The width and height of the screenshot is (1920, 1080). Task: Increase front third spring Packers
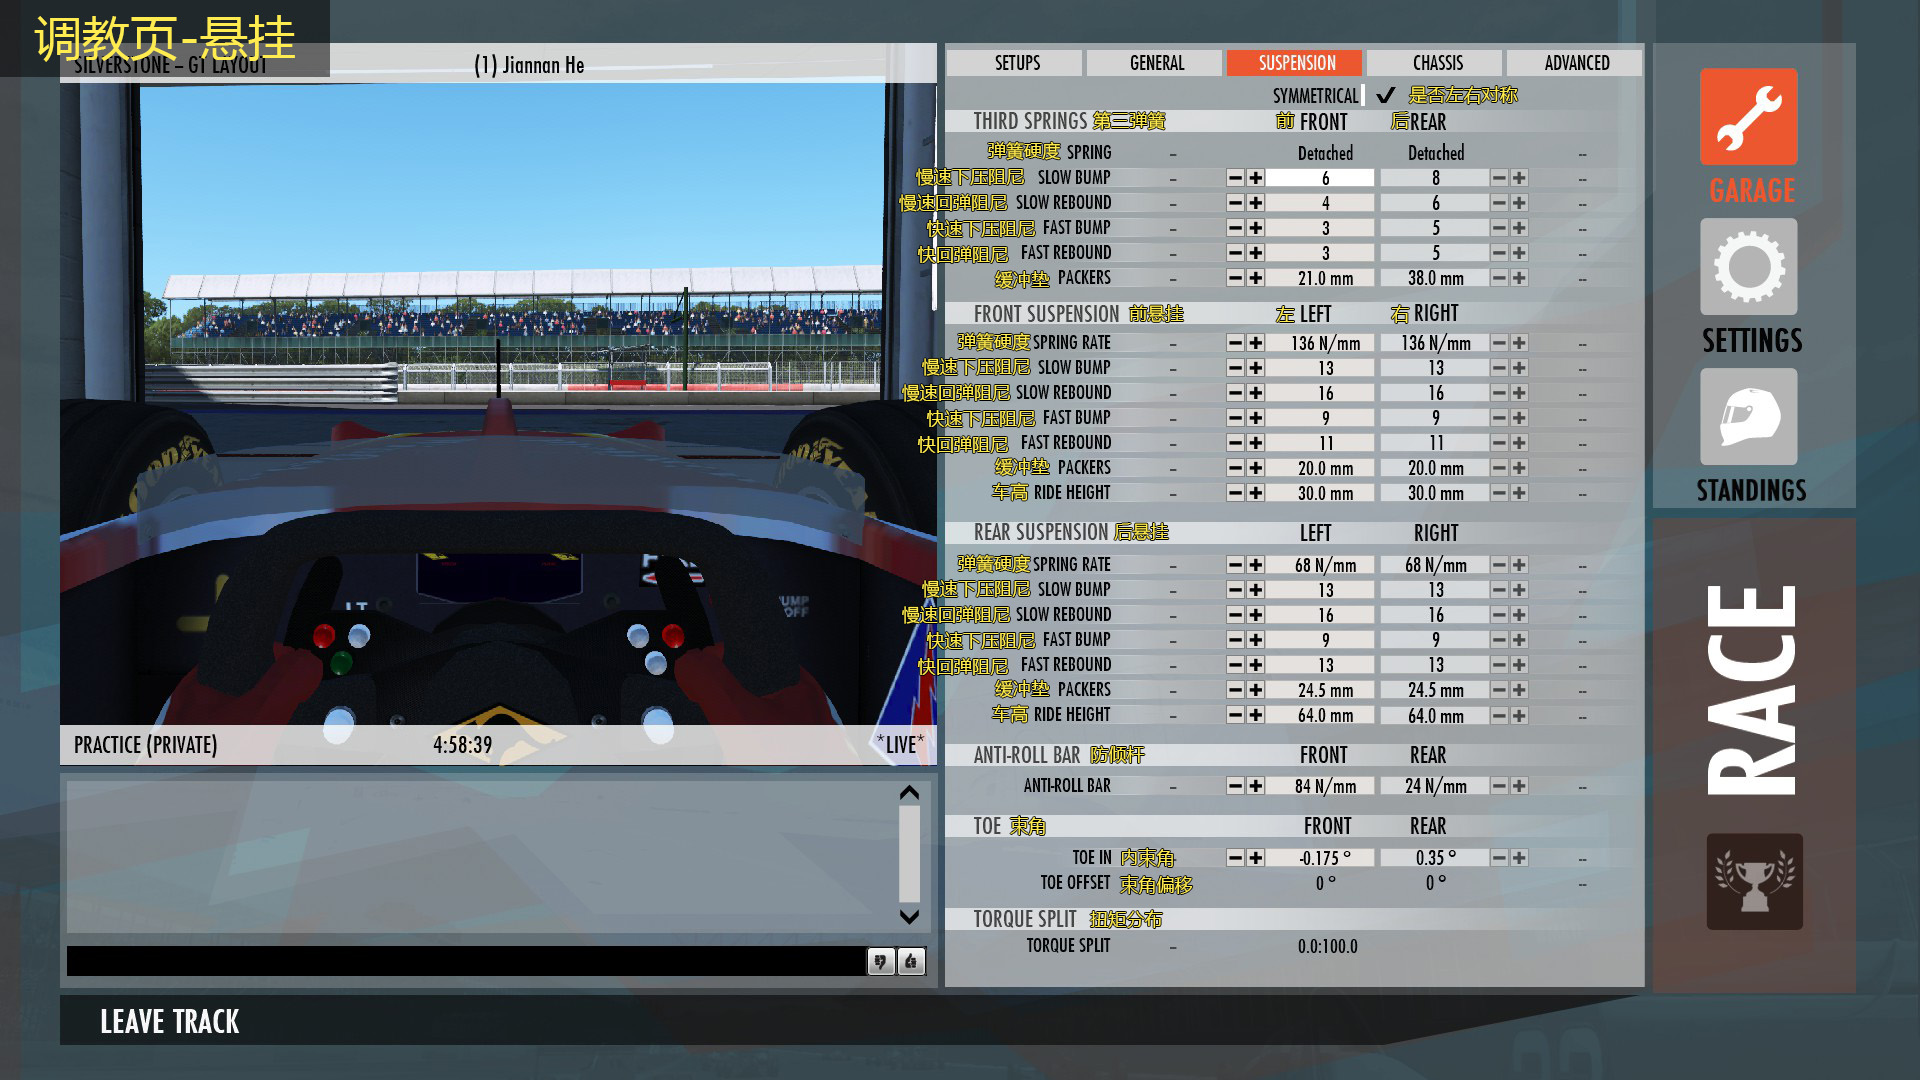click(1256, 278)
